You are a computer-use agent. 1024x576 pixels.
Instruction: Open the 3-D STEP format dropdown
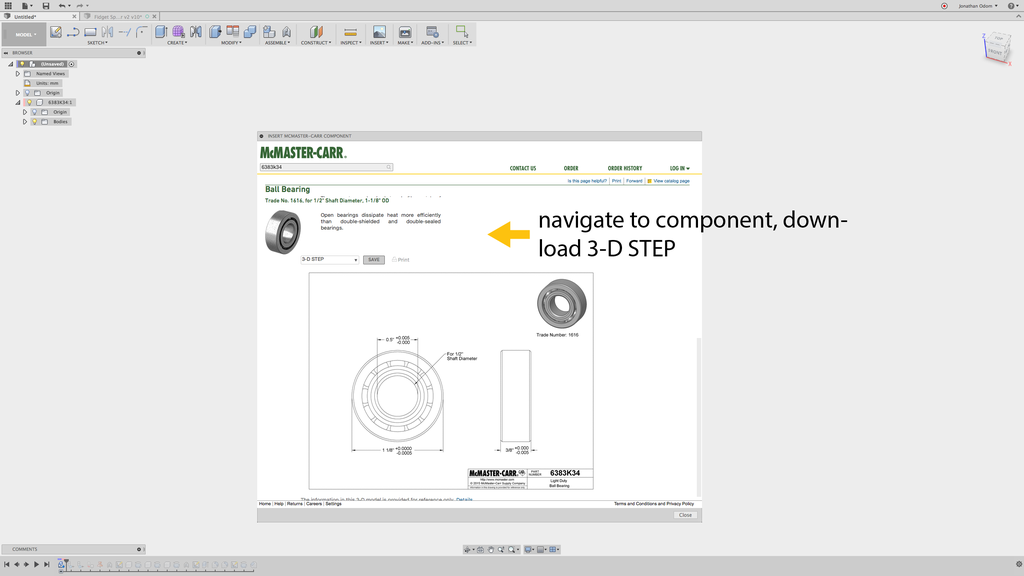tap(329, 259)
